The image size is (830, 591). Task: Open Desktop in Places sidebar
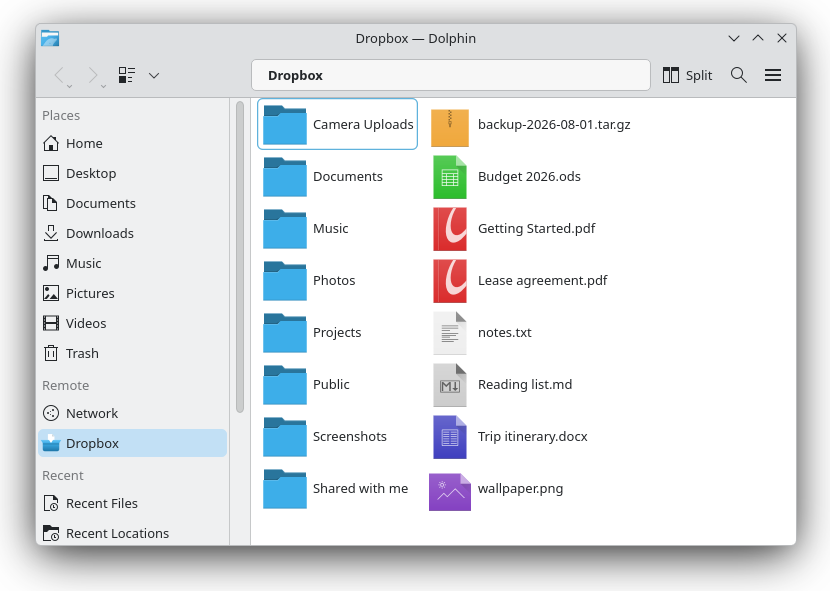[x=132, y=173]
